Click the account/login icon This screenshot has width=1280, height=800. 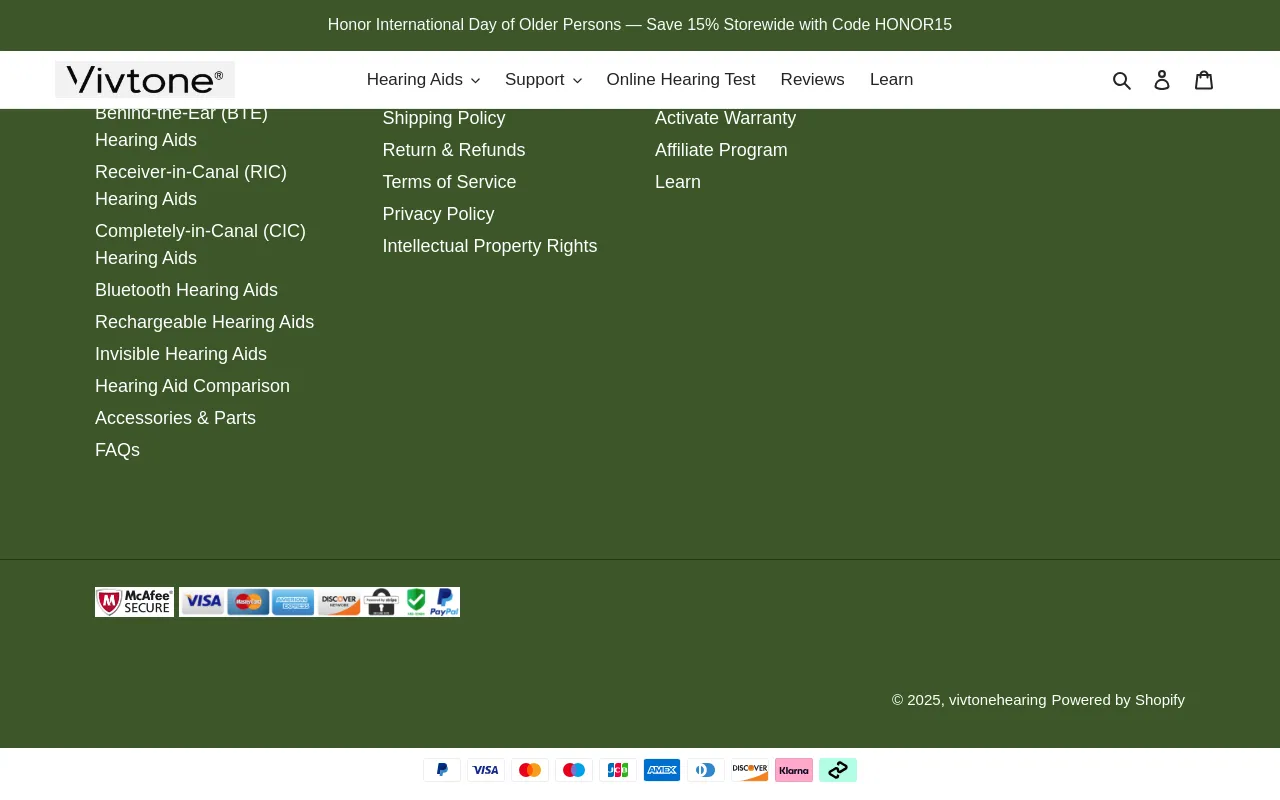1162,79
